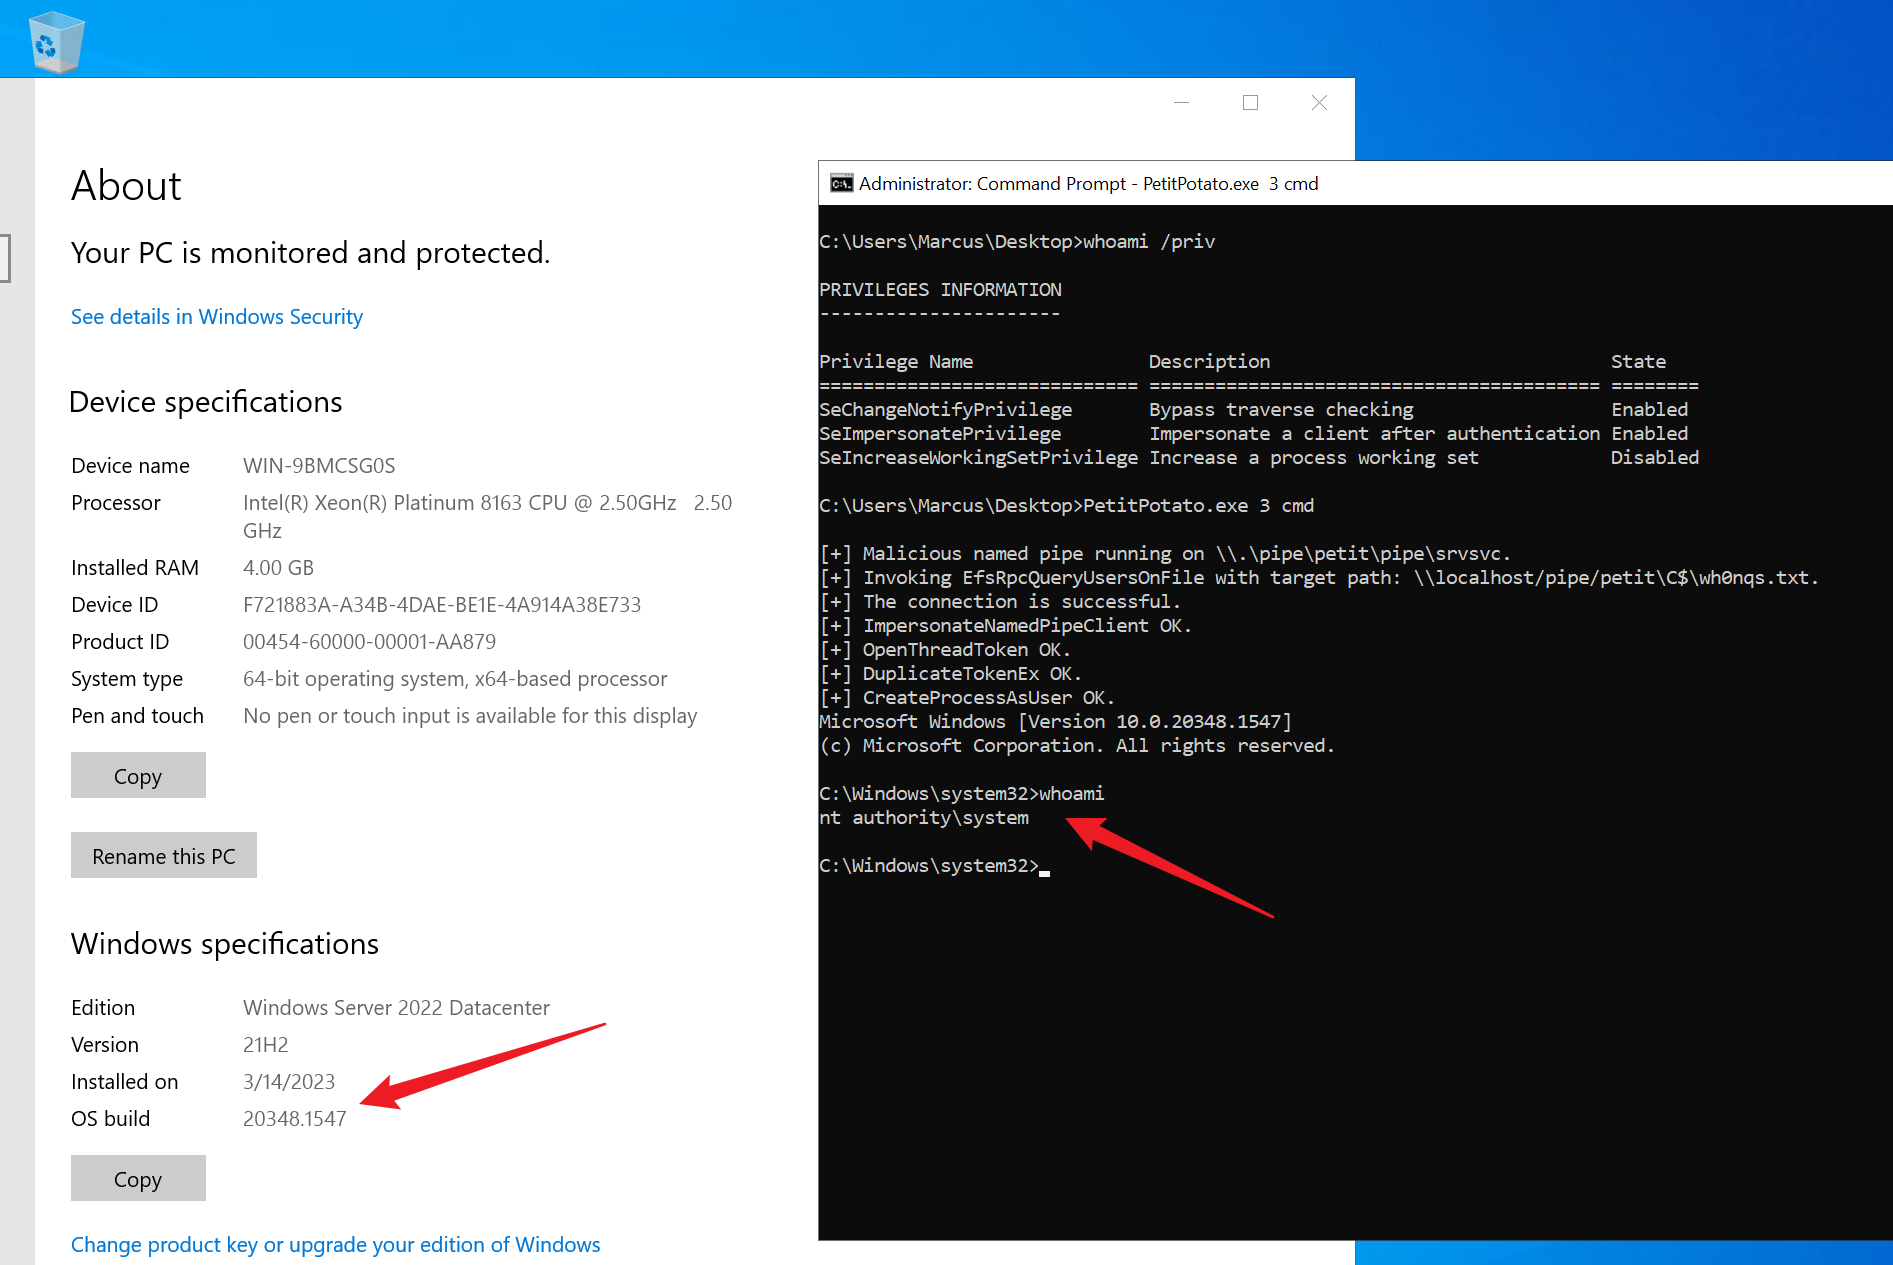Click the ImpersonateNamedPipeClient OK line
Viewport: 1893px width, 1265px height.
pyautogui.click(x=1005, y=626)
